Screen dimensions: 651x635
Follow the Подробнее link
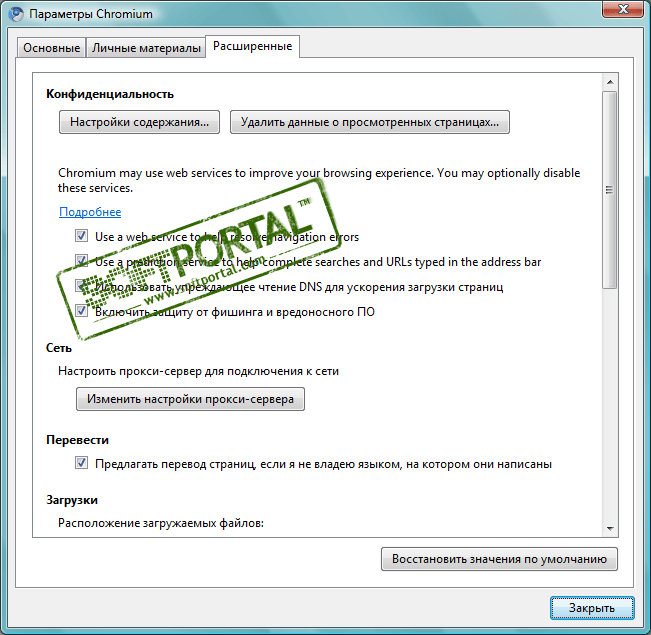pyautogui.click(x=90, y=212)
